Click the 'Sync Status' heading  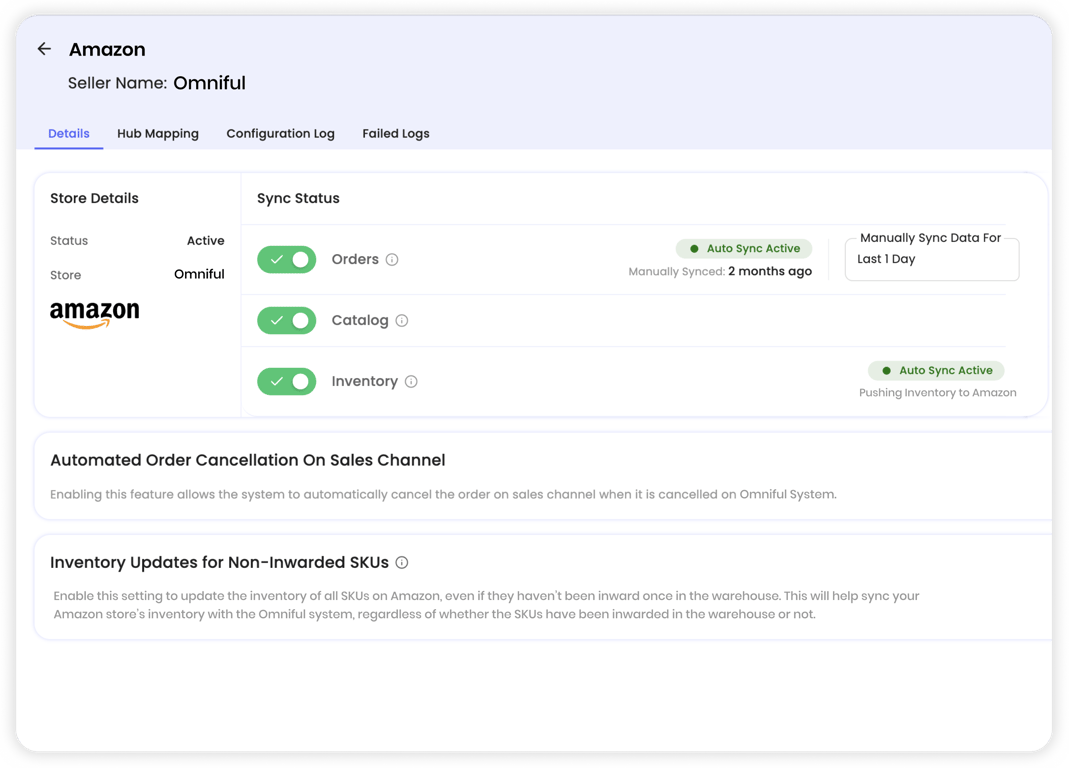(x=298, y=198)
